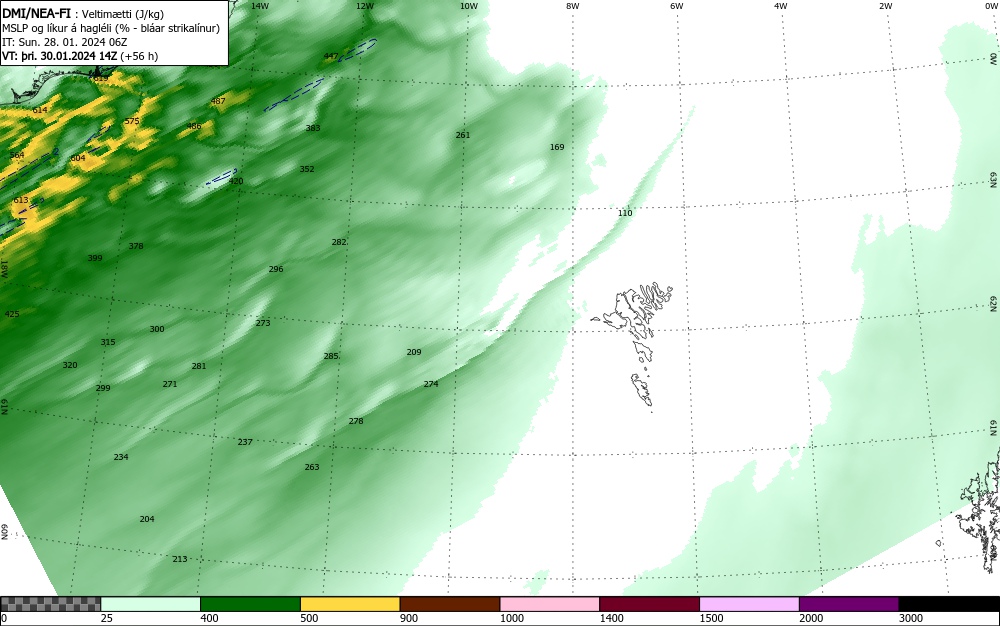This screenshot has width=1000, height=626.
Task: Click the map value '213'
Action: tap(180, 559)
